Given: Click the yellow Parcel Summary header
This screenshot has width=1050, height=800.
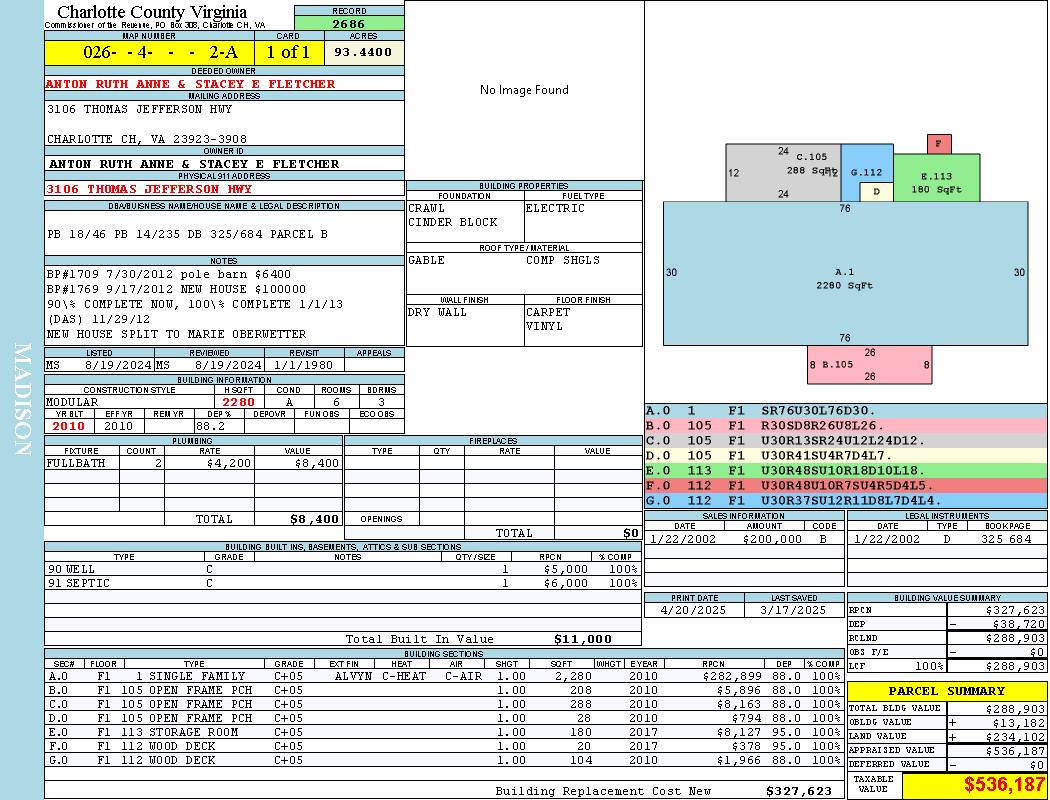Looking at the screenshot, I should 946,691.
